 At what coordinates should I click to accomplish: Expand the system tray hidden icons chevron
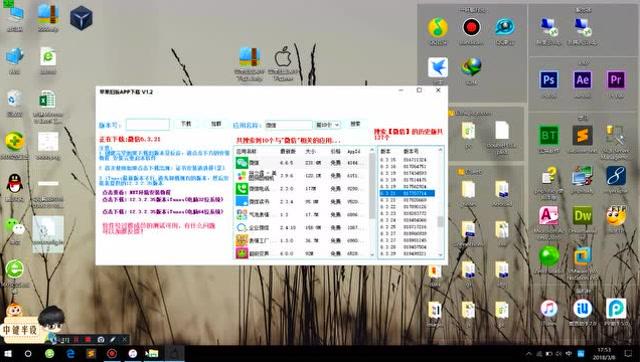pos(529,353)
